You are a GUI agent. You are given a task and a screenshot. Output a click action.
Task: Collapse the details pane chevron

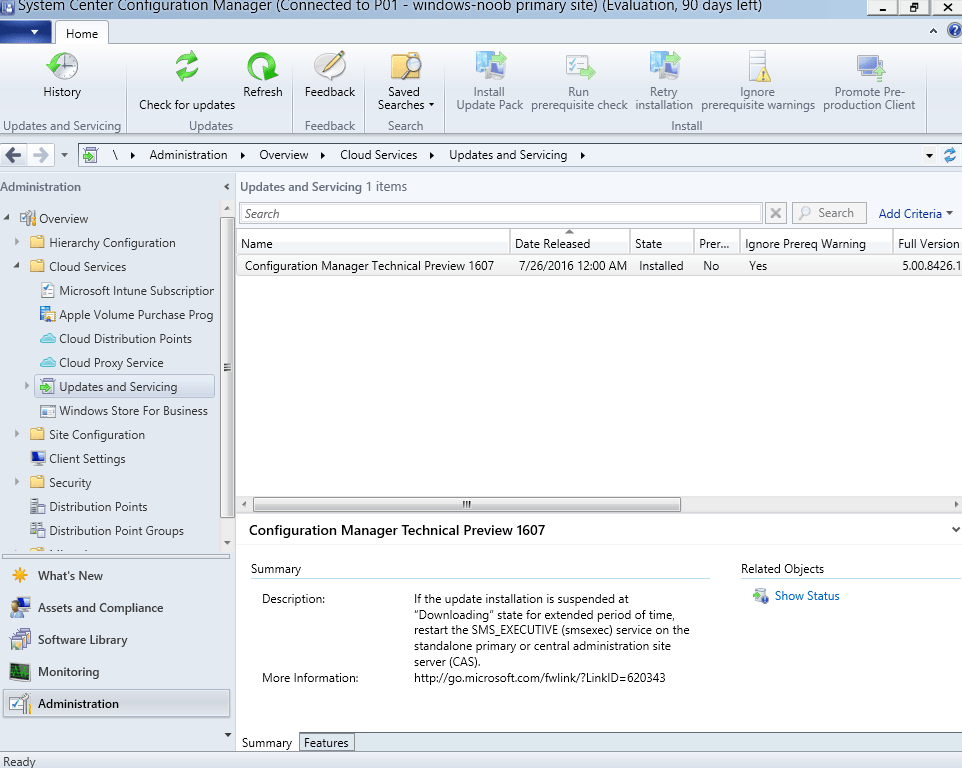tap(955, 529)
